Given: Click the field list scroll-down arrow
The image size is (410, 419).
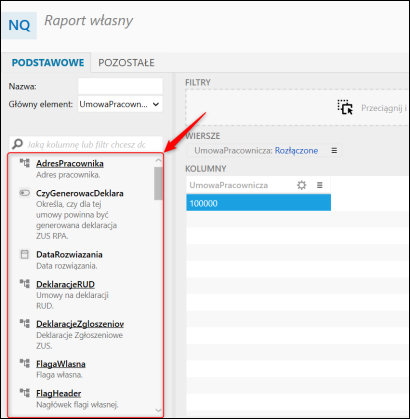Looking at the screenshot, I should (158, 410).
